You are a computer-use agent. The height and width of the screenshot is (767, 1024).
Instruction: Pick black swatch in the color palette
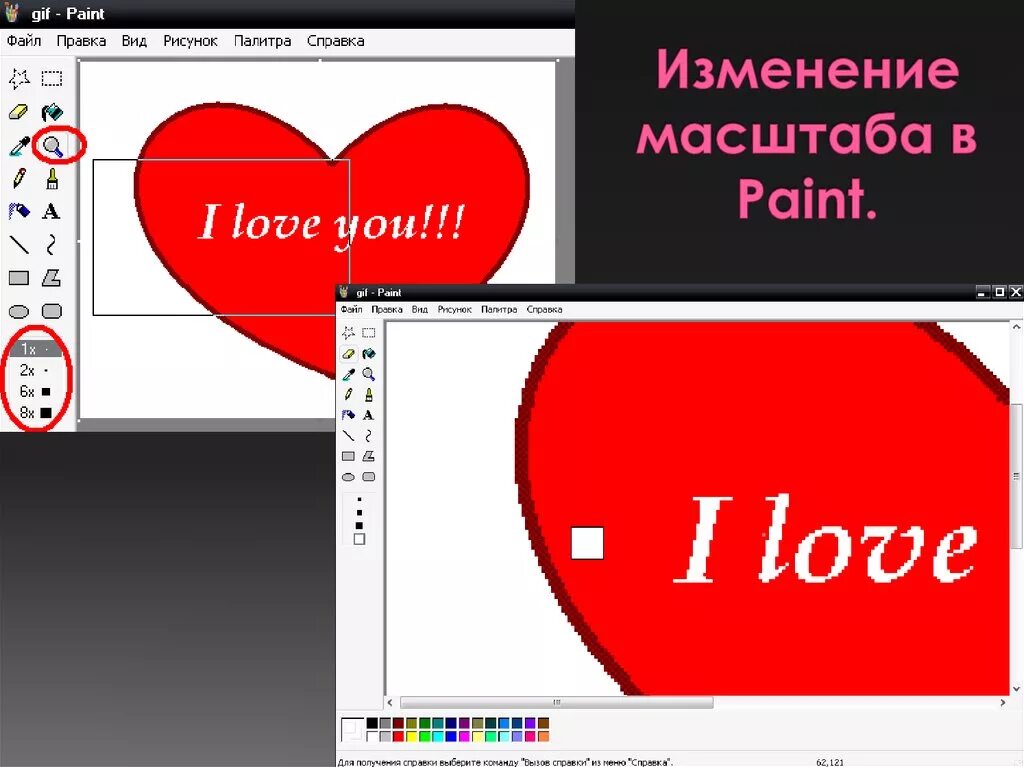372,723
